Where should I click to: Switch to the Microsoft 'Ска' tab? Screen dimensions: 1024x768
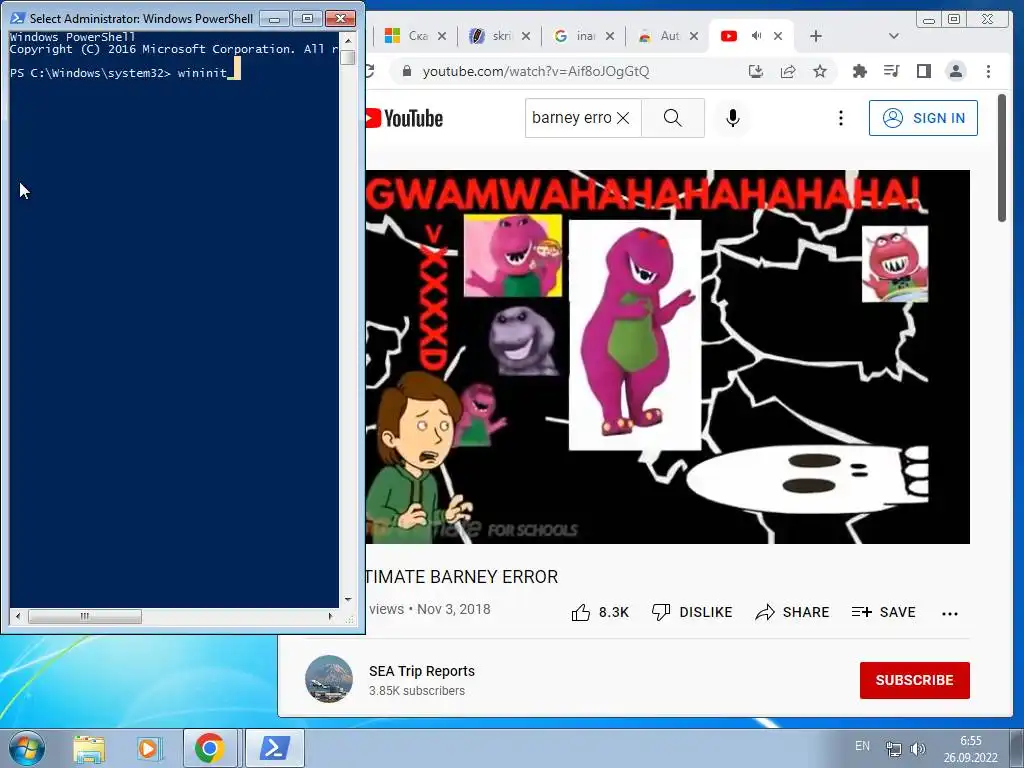click(408, 36)
